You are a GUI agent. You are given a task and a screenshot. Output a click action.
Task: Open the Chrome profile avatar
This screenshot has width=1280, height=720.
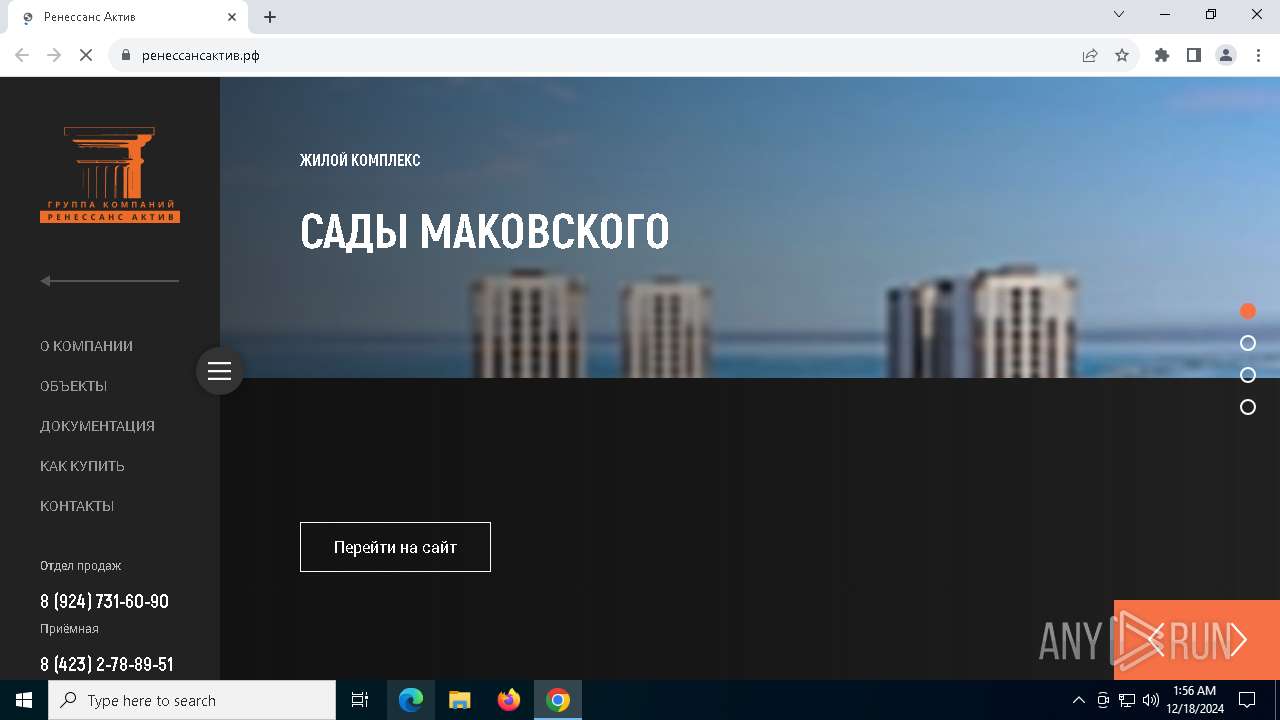[x=1226, y=55]
